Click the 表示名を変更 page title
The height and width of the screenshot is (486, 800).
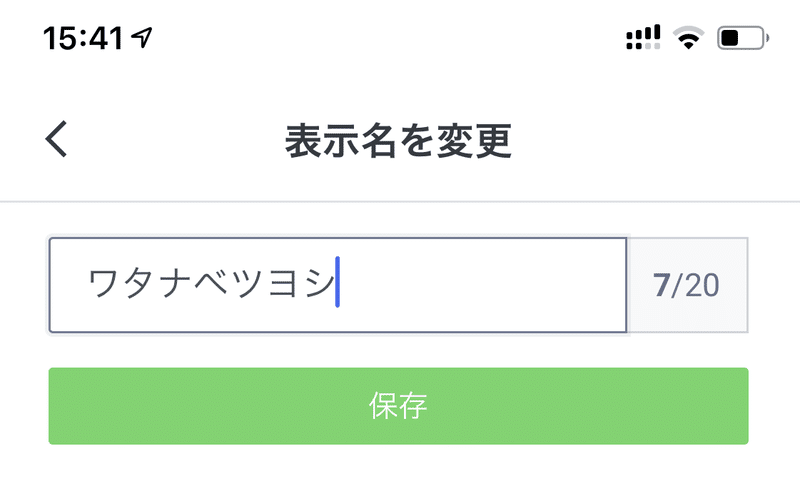(399, 141)
